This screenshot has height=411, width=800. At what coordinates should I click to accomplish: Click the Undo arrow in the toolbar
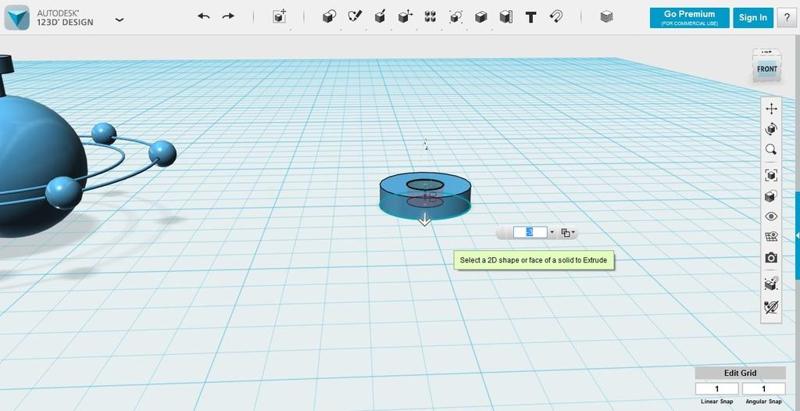coord(204,17)
